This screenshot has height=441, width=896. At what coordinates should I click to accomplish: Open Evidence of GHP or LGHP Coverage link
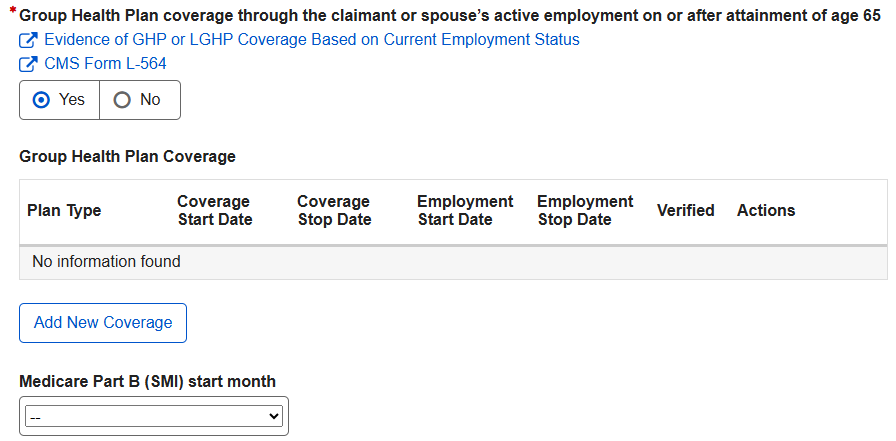311,40
